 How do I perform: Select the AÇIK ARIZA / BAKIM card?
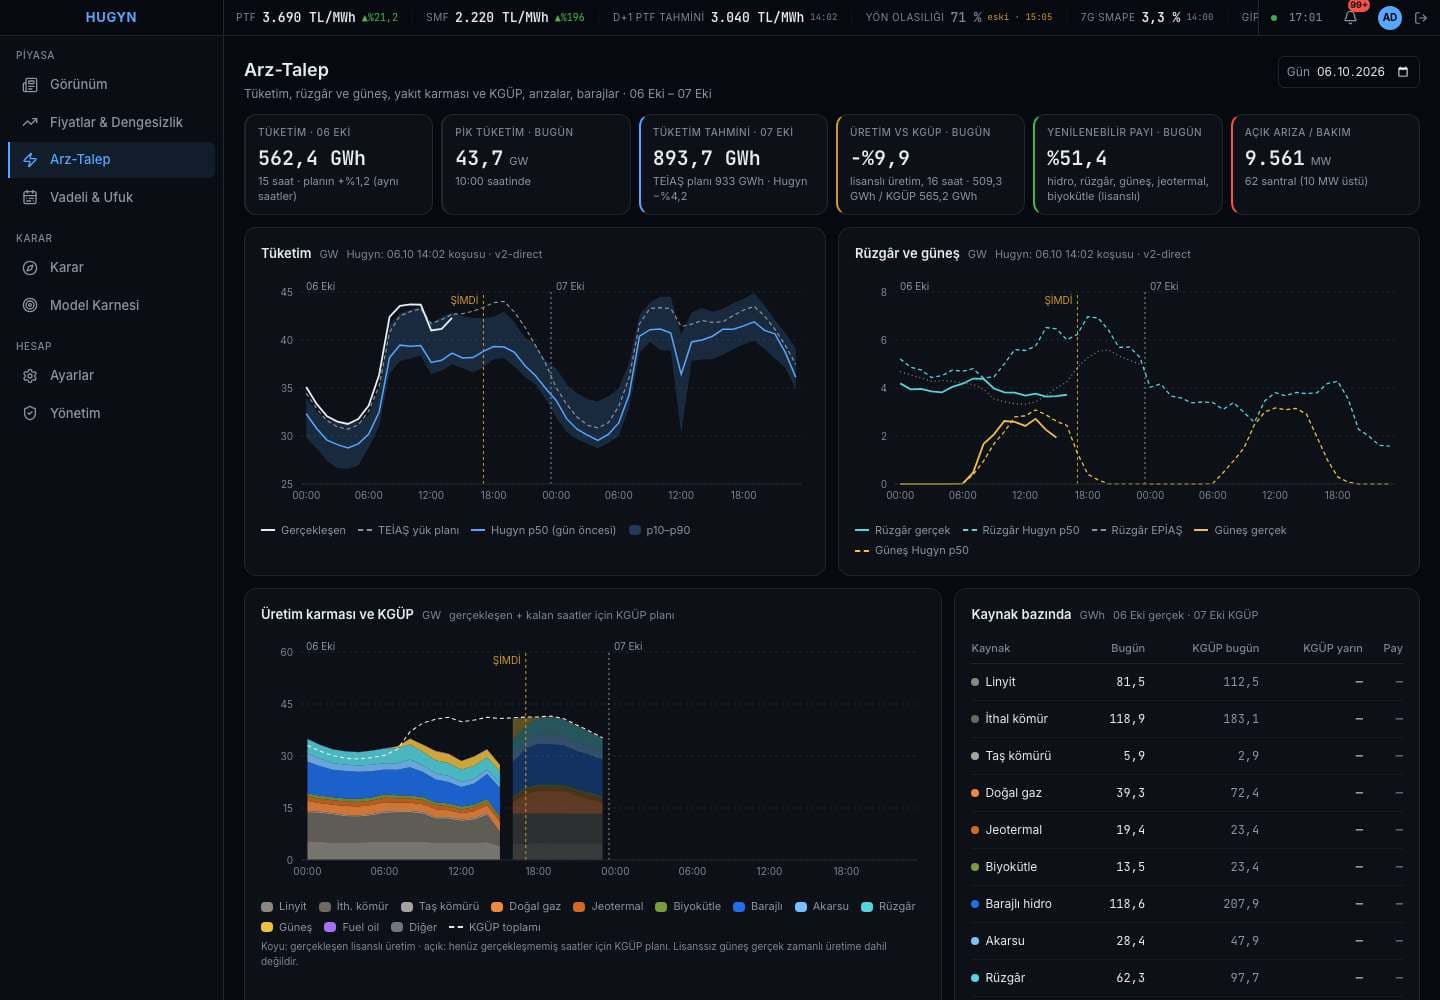[1325, 165]
